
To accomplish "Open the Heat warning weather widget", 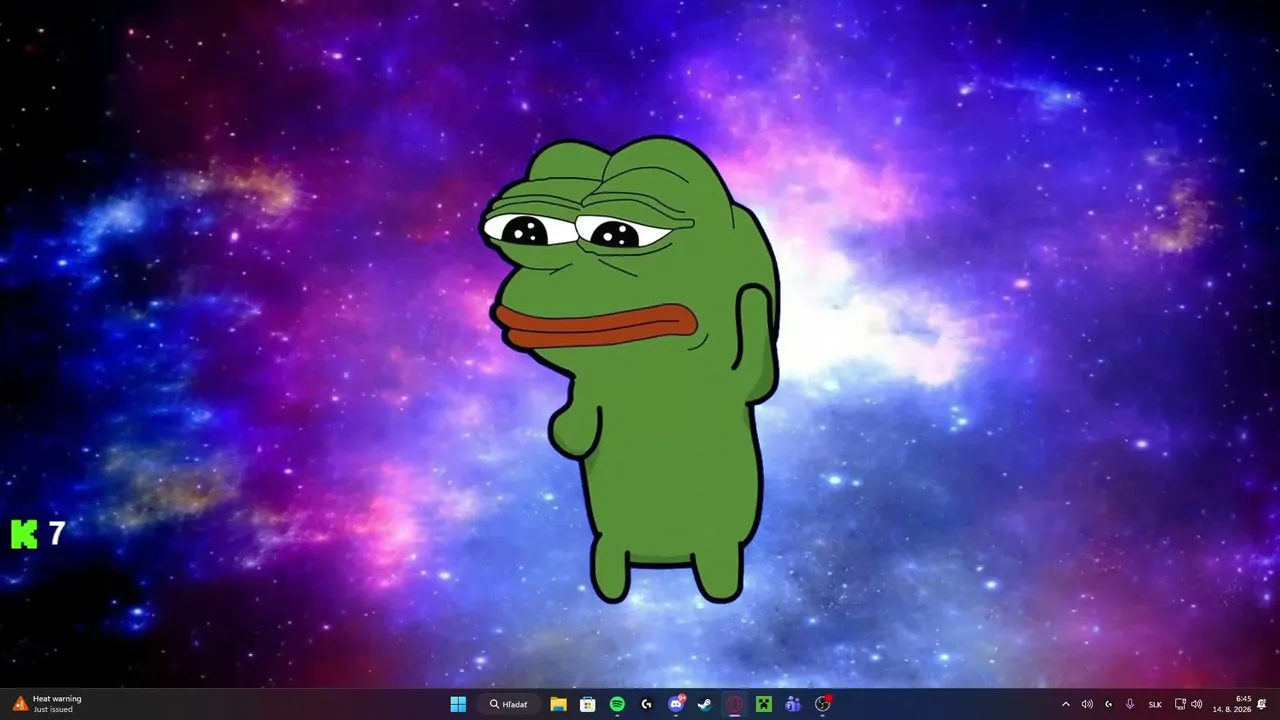I will point(47,704).
